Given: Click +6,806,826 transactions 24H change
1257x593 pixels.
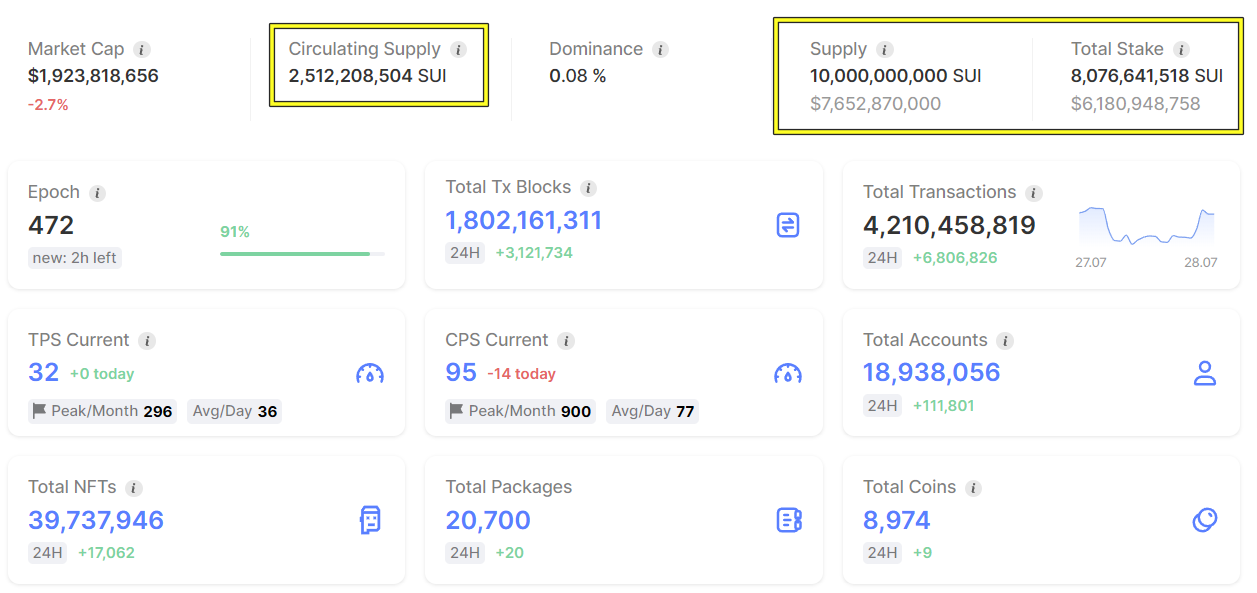Looking at the screenshot, I should [955, 258].
